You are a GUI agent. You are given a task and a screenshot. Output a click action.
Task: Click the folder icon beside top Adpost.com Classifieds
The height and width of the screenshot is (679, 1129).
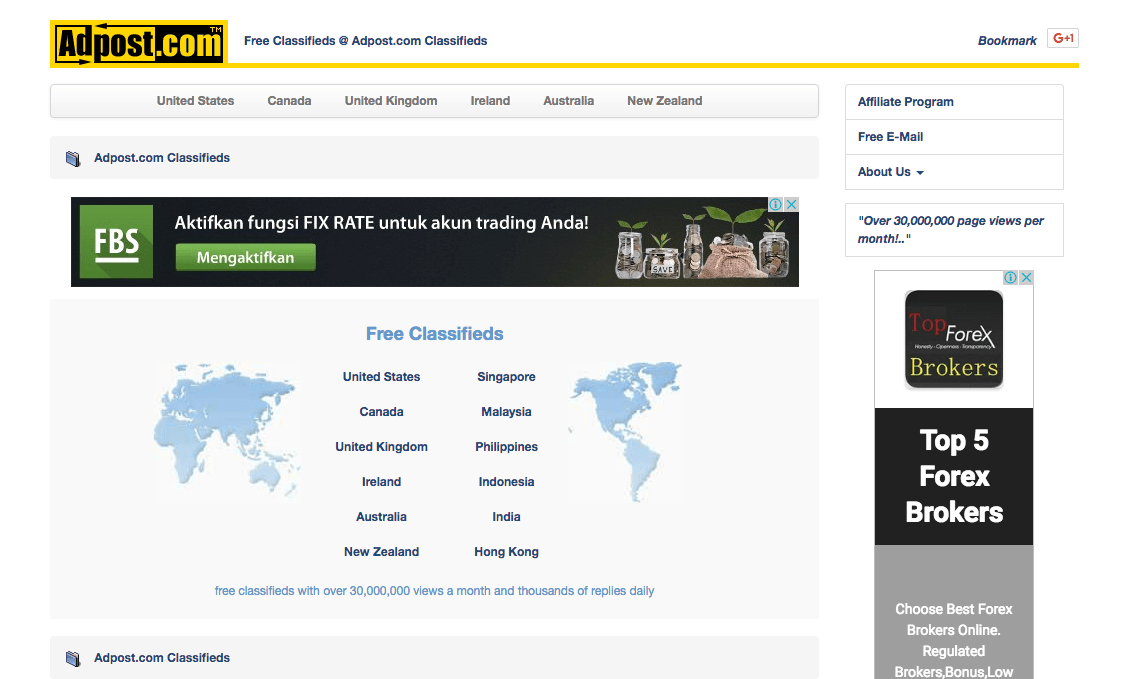tap(73, 157)
